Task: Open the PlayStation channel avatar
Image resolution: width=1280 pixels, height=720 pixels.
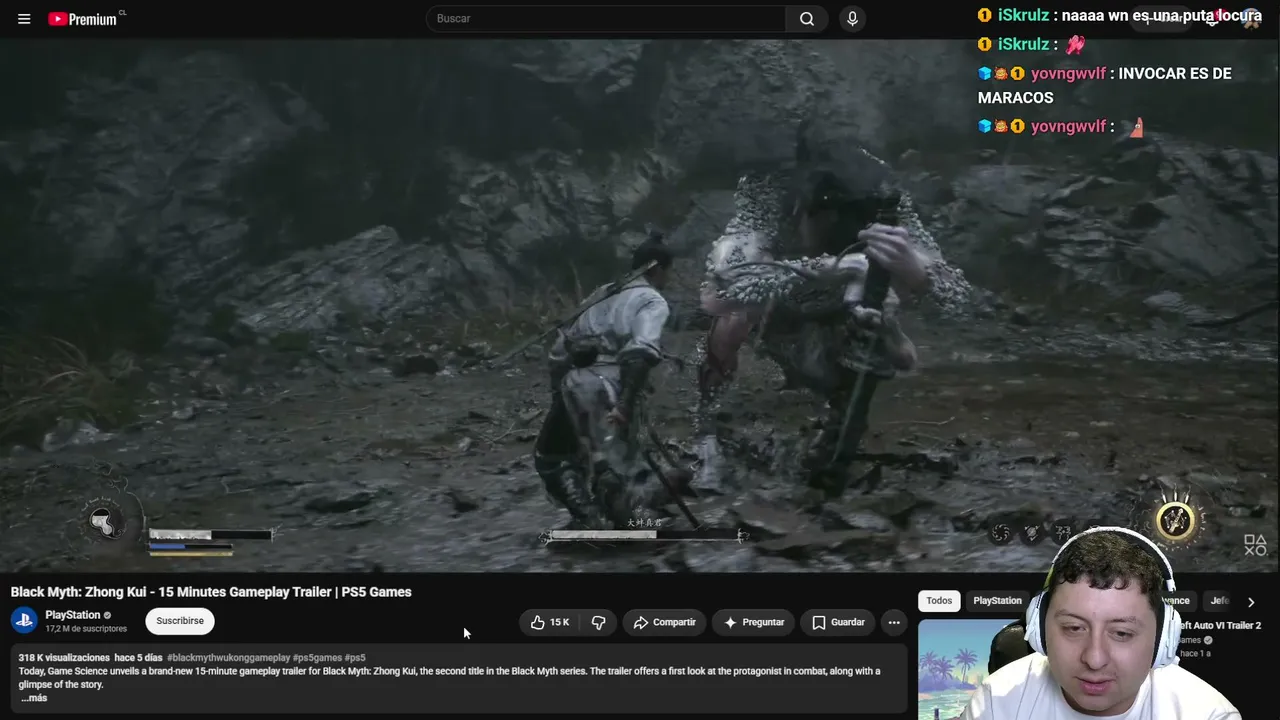Action: click(x=24, y=621)
